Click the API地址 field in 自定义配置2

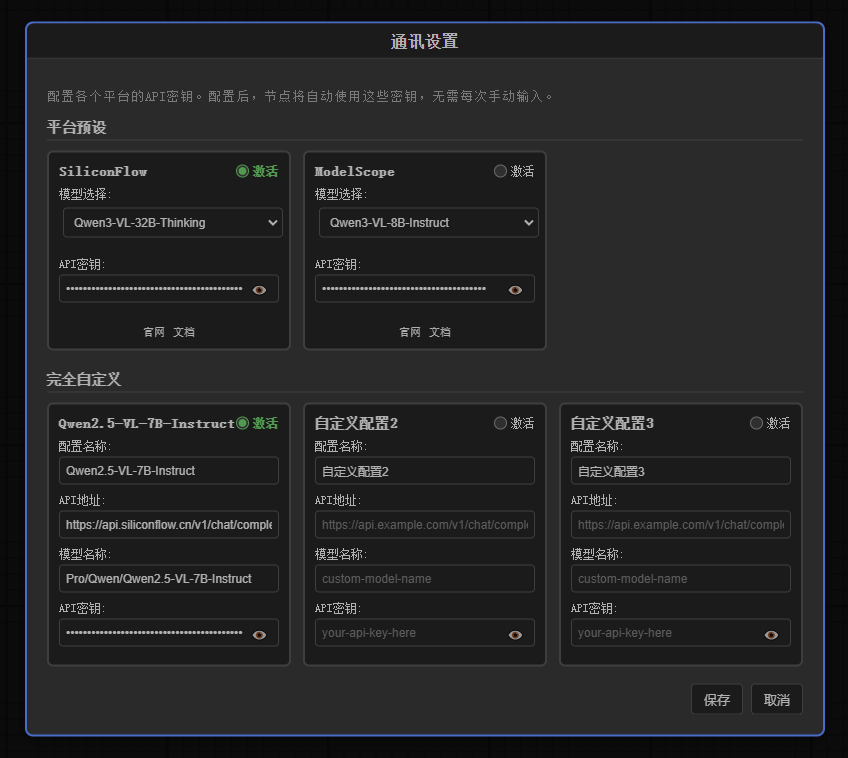point(425,524)
